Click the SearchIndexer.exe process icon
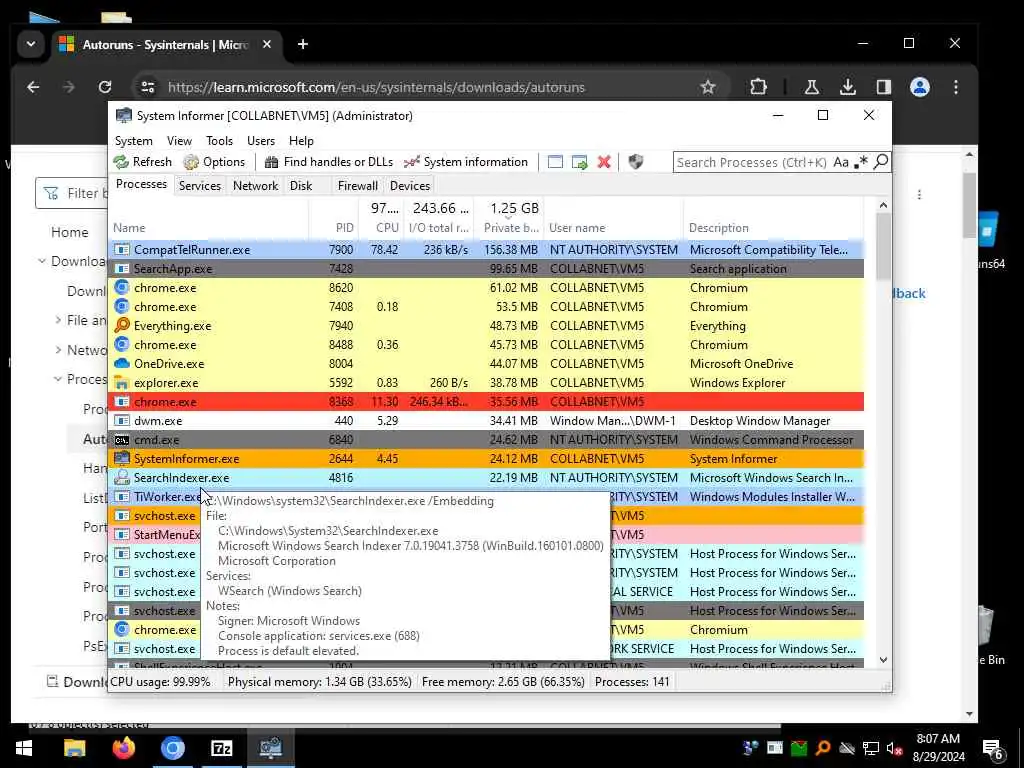The height and width of the screenshot is (768, 1024). [x=121, y=477]
